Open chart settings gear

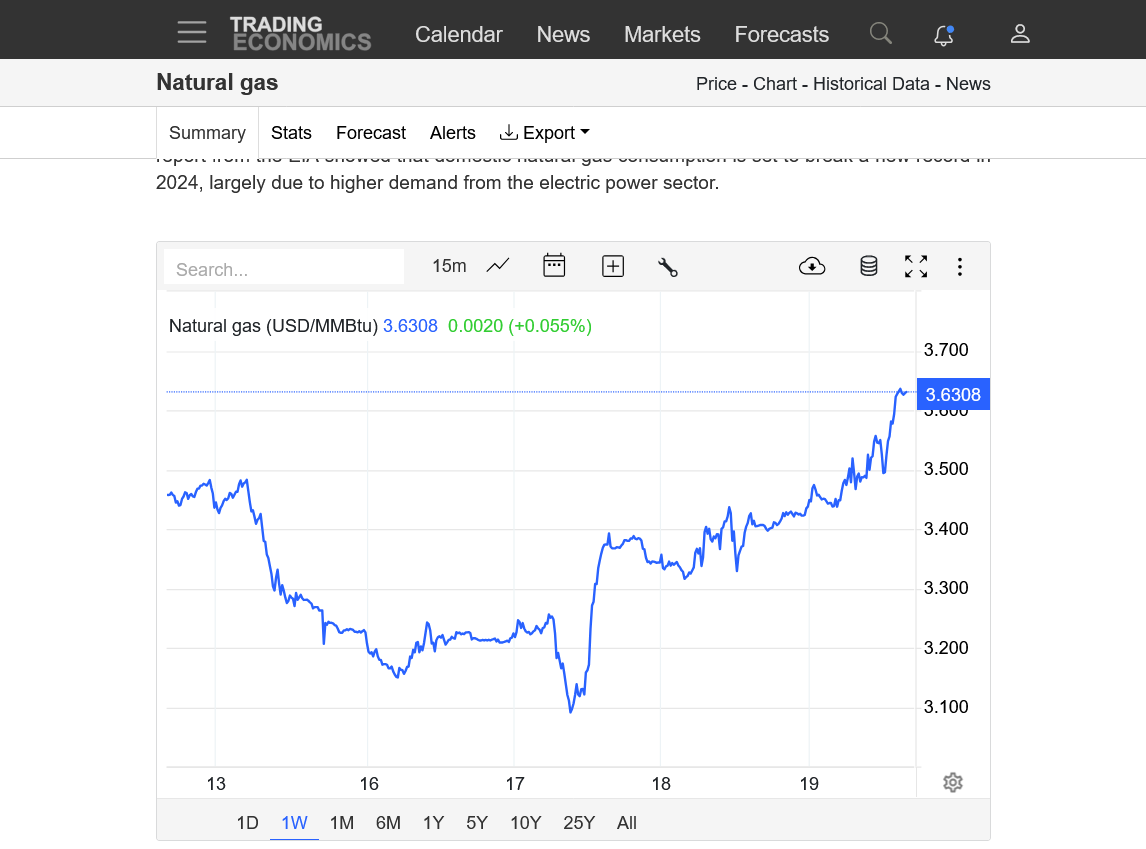pyautogui.click(x=953, y=782)
